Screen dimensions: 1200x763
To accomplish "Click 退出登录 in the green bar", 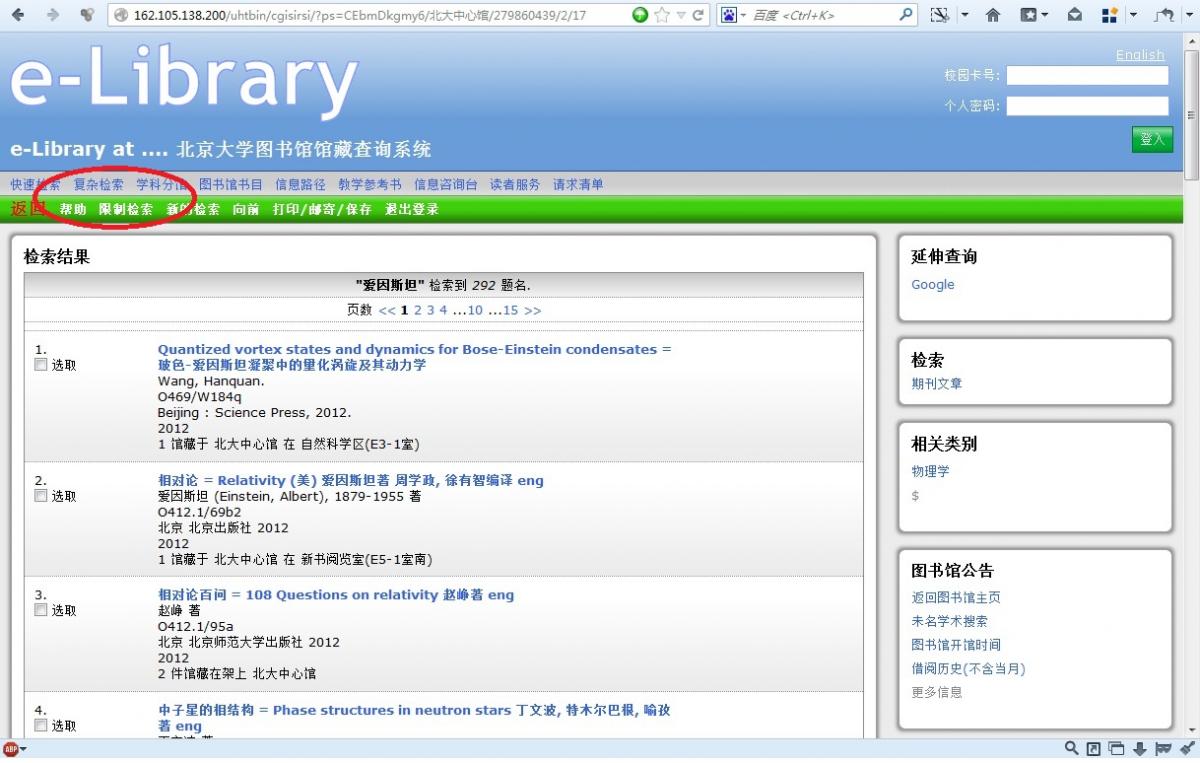I will [x=412, y=209].
